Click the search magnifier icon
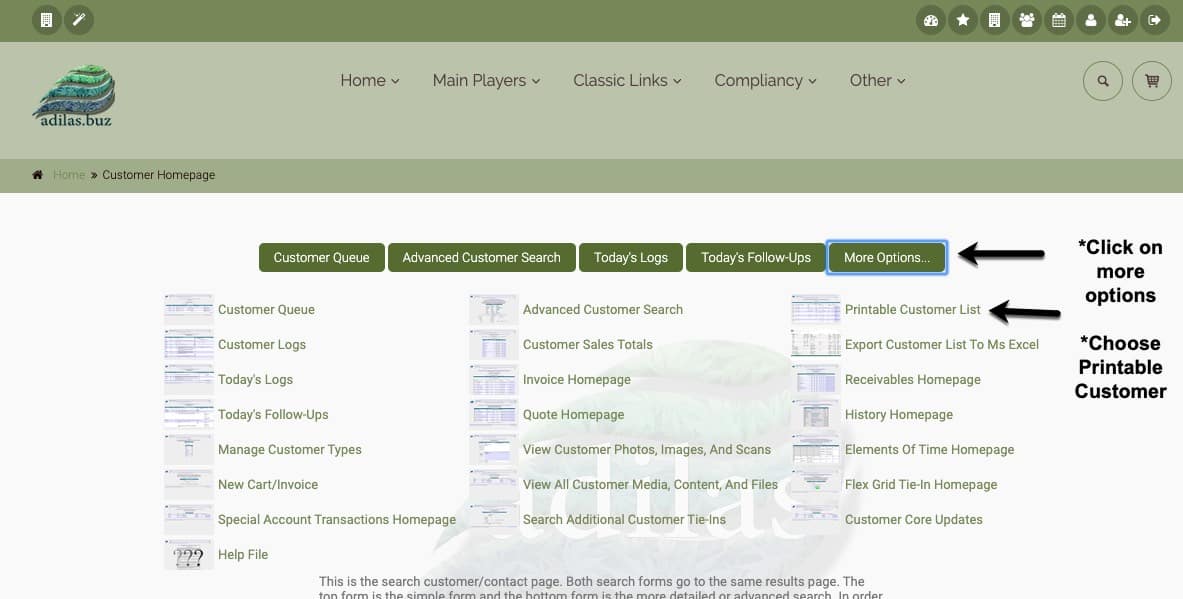This screenshot has height=599, width=1183. click(x=1103, y=81)
